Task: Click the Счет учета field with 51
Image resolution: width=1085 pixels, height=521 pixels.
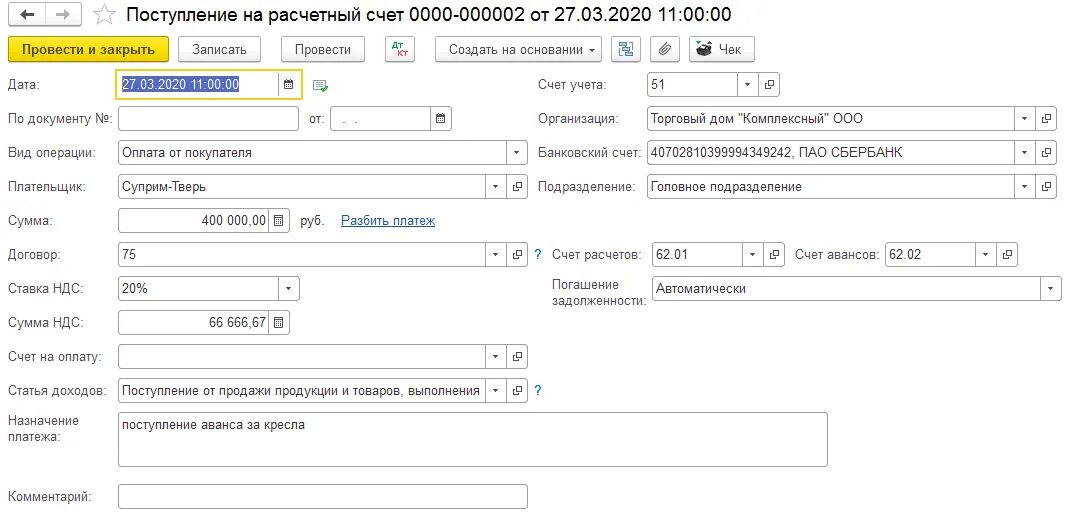Action: click(x=693, y=85)
